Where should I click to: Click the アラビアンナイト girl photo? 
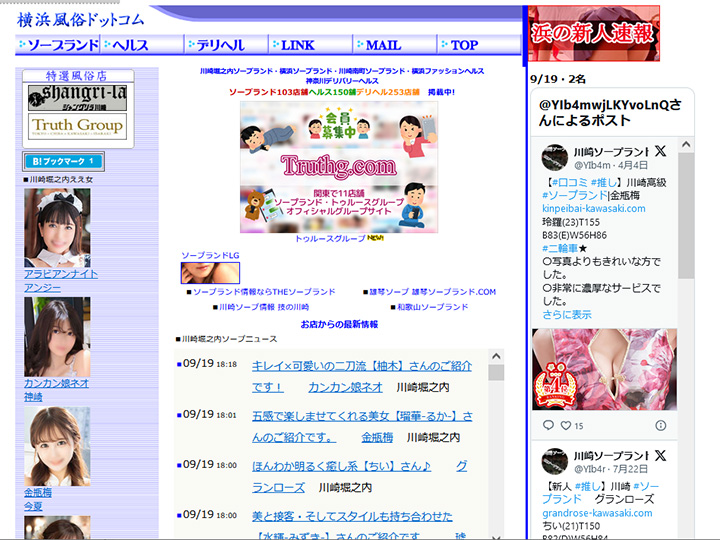(x=57, y=228)
